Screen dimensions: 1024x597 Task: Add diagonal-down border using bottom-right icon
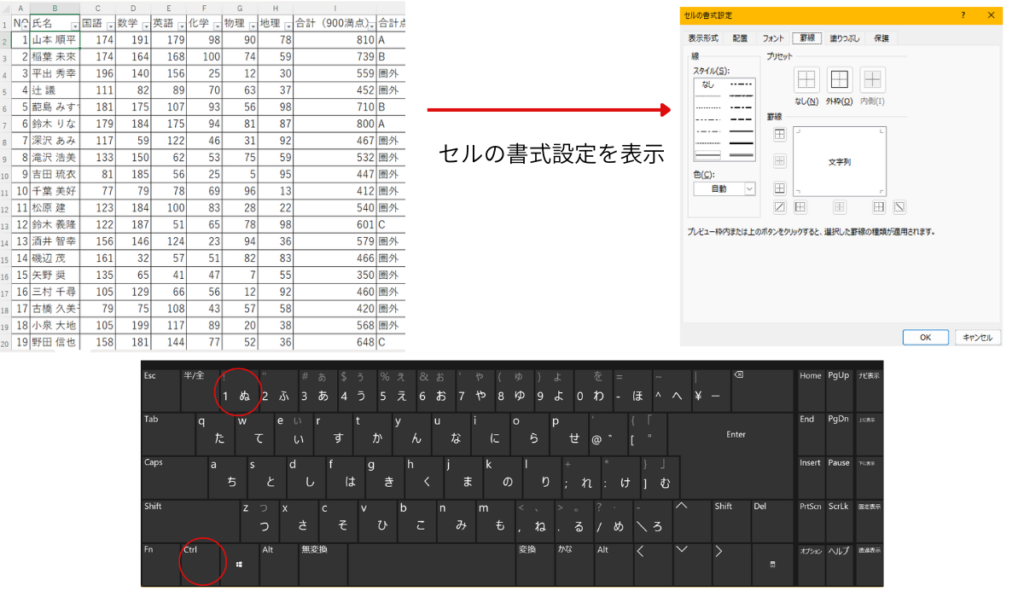click(x=899, y=207)
